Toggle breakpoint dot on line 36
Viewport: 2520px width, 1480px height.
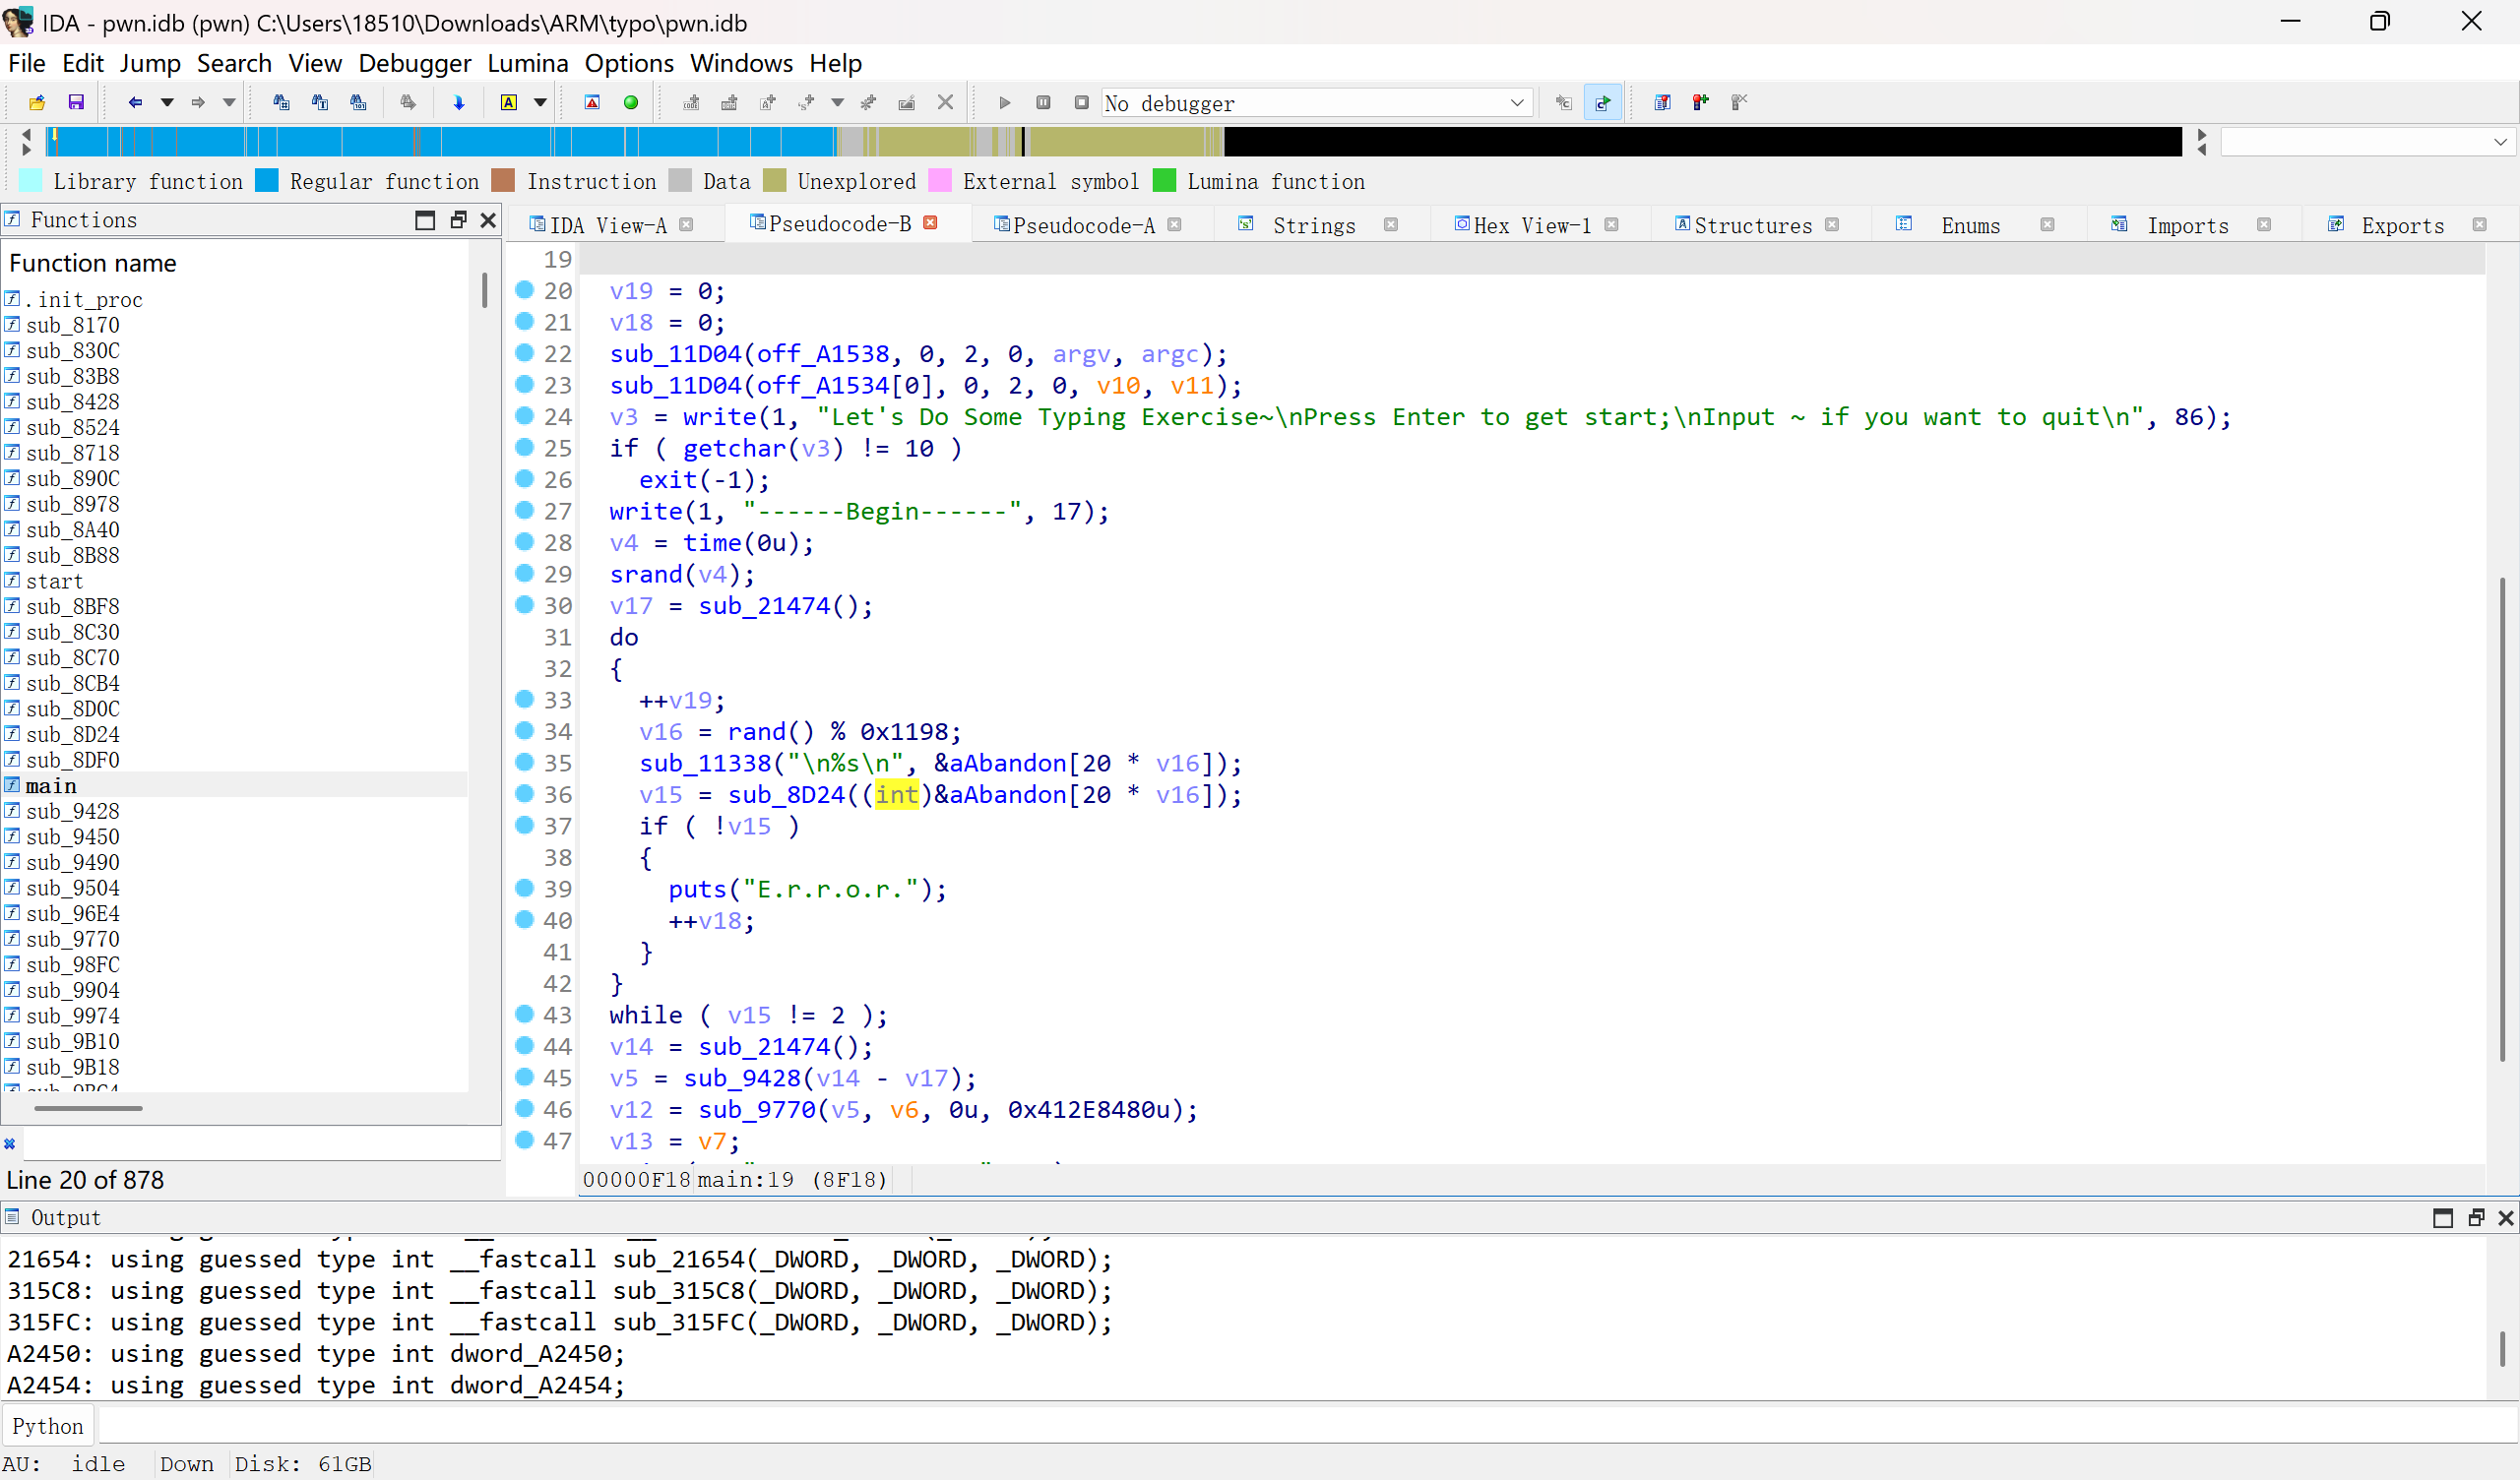tap(524, 794)
